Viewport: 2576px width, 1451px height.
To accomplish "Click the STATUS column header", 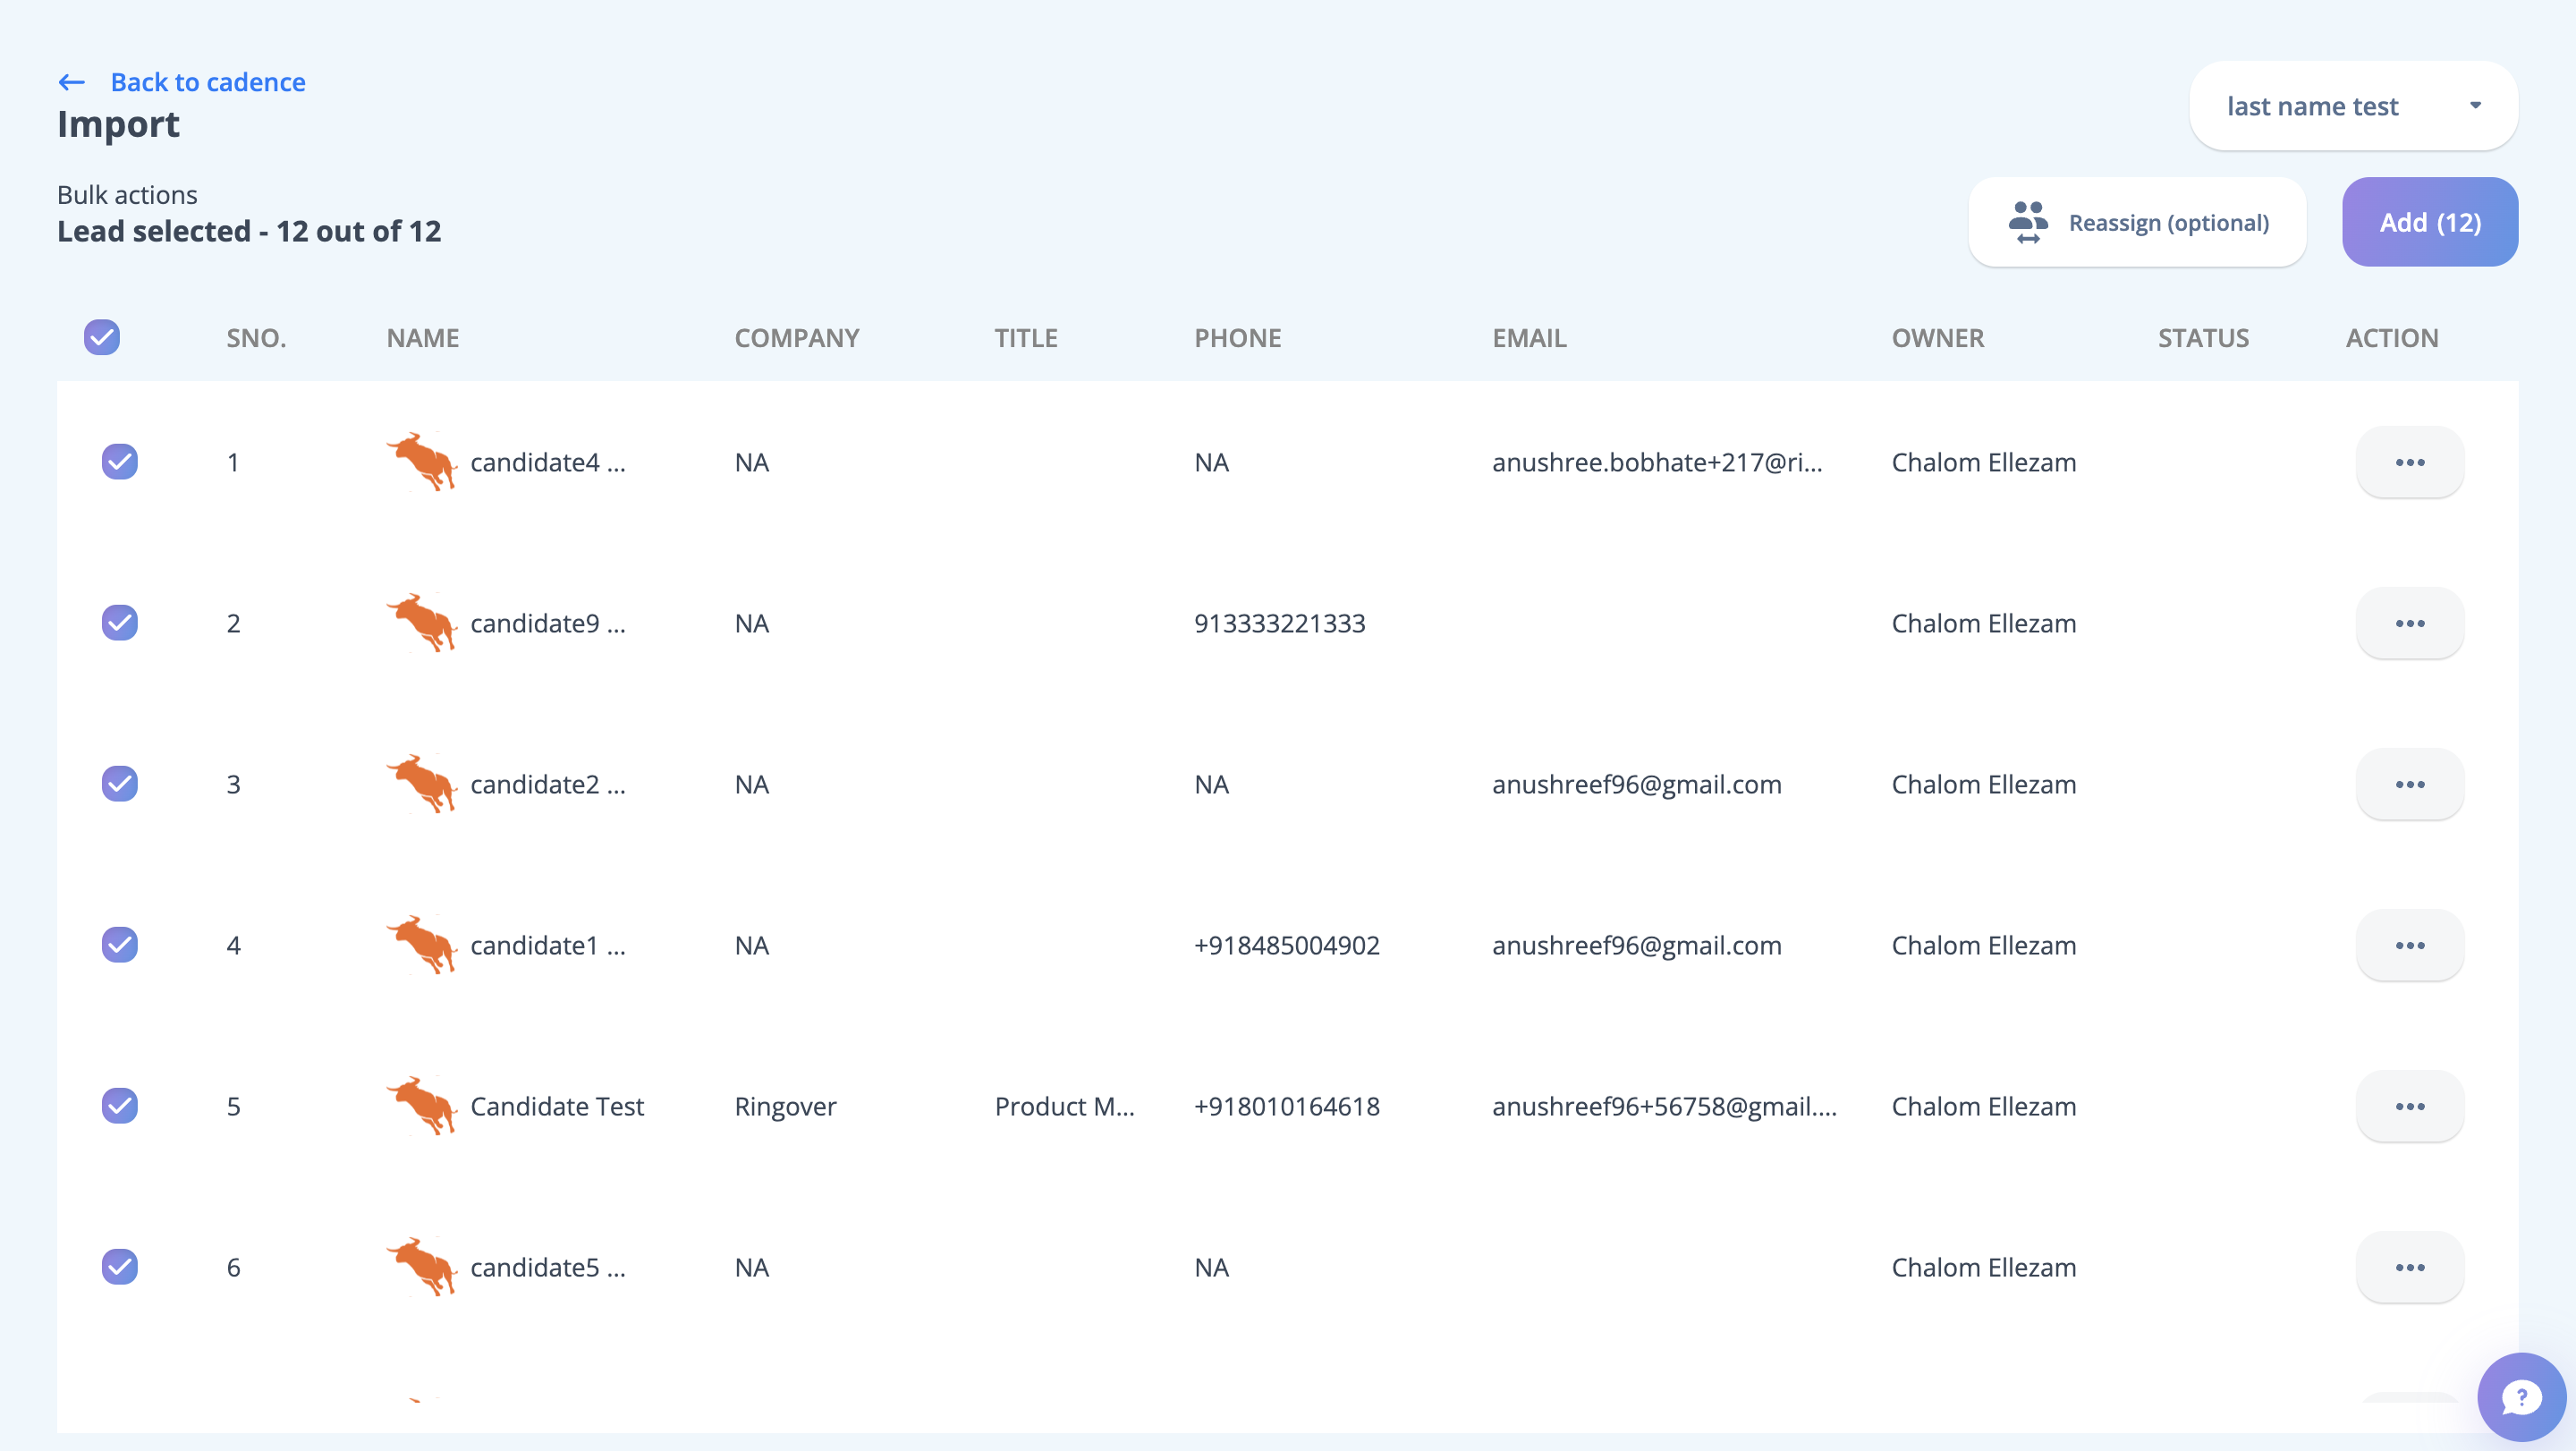I will pyautogui.click(x=2204, y=338).
